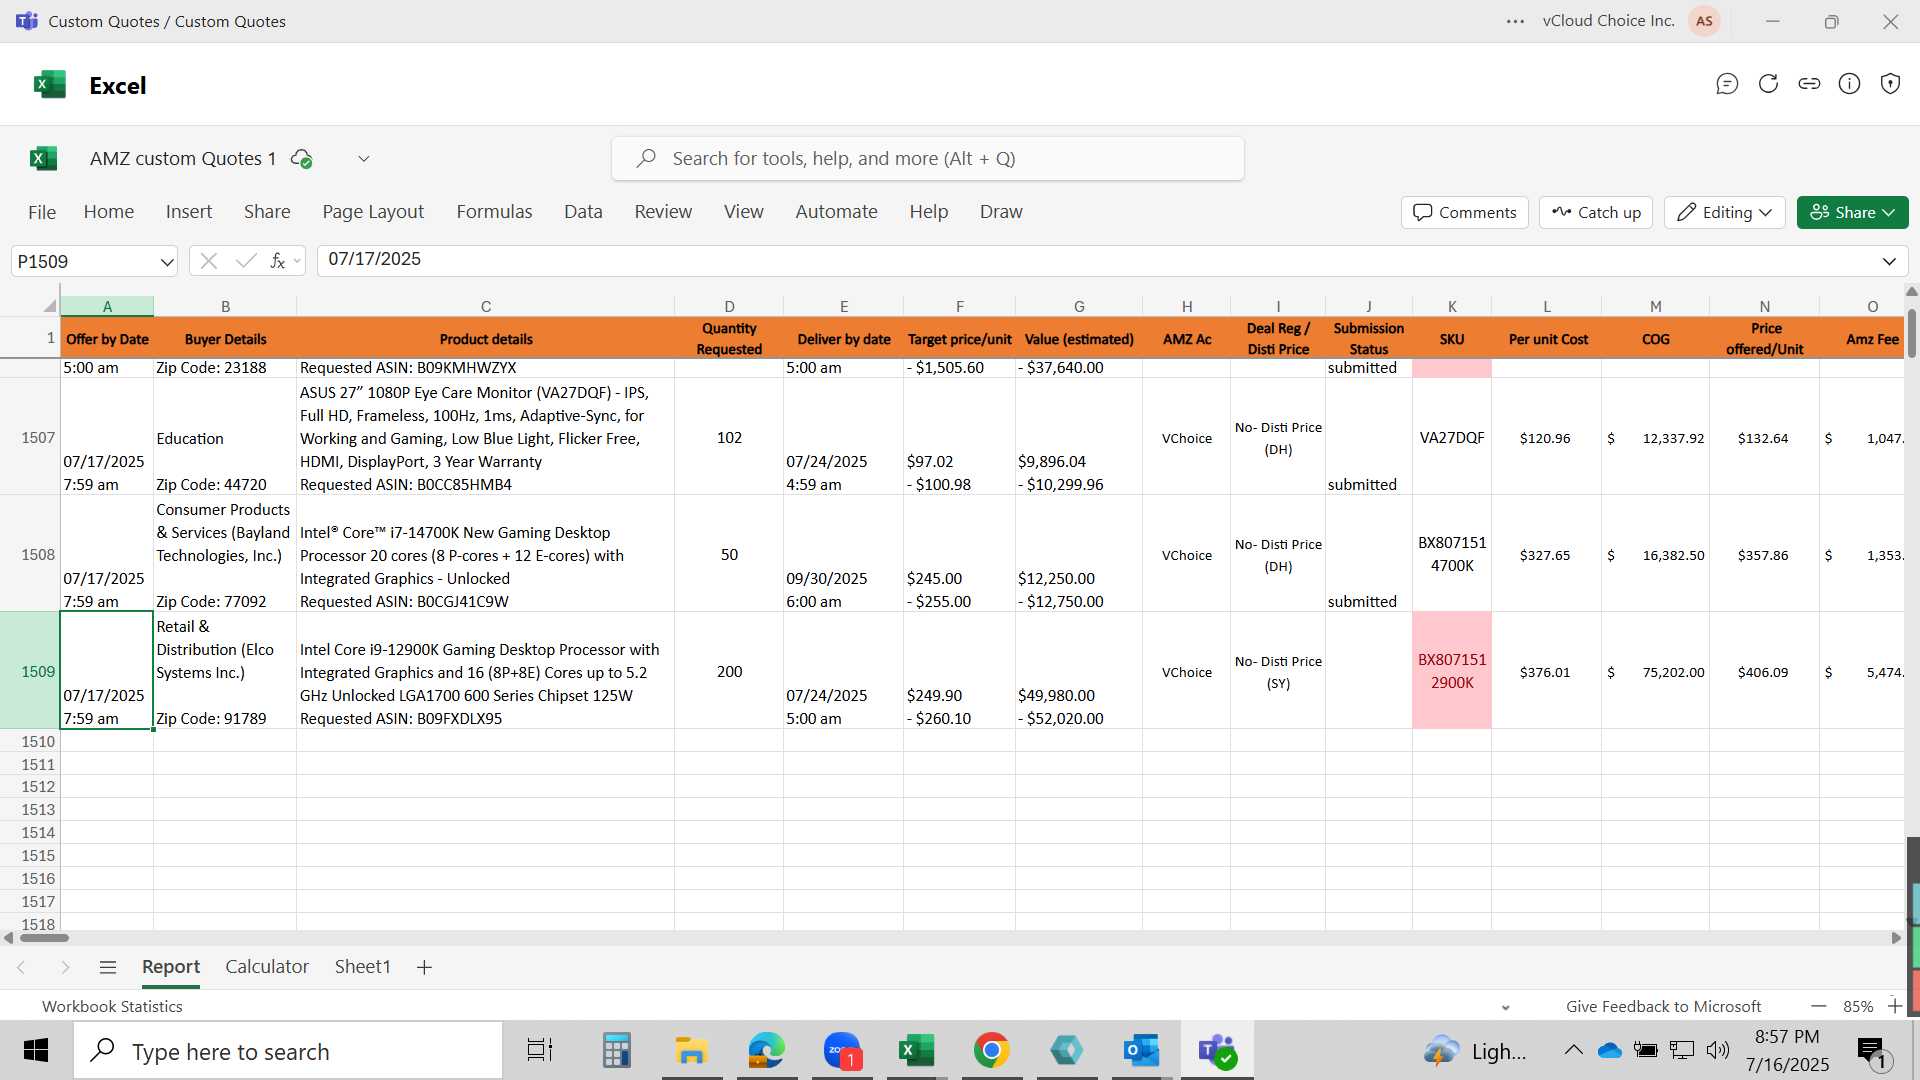
Task: Add a new sheet with plus icon
Action: (x=424, y=967)
